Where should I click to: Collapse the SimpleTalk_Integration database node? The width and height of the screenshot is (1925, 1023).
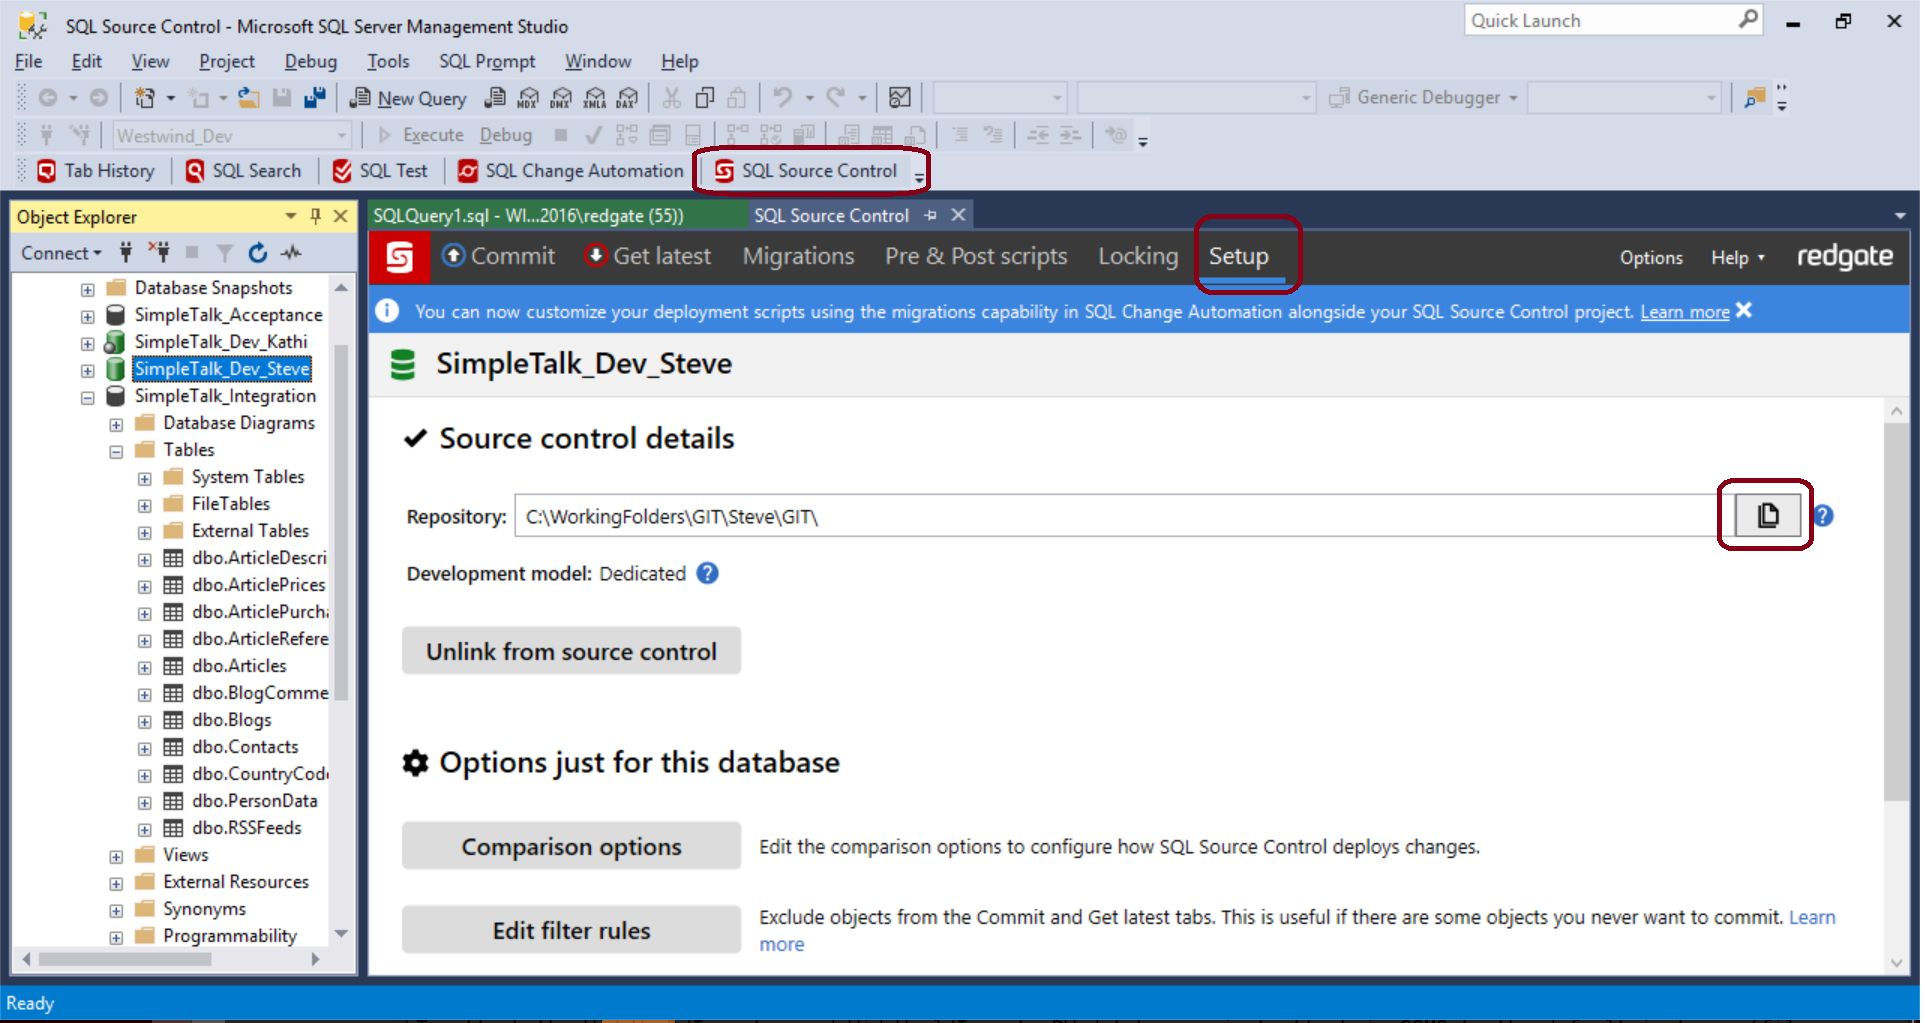(88, 397)
